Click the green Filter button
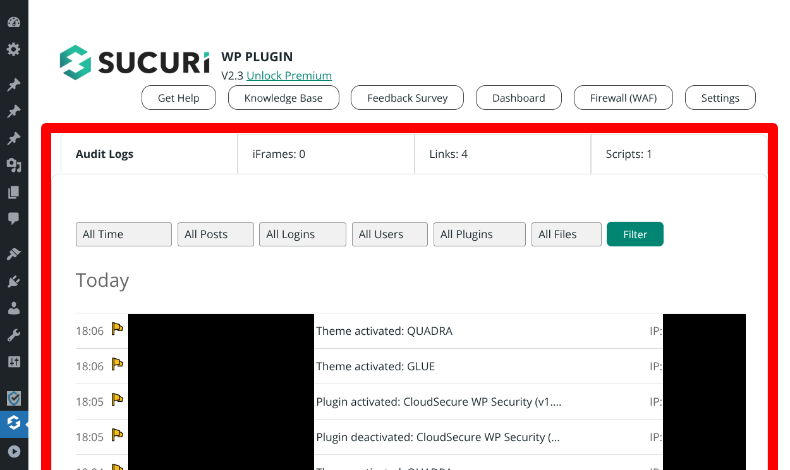 pyautogui.click(x=635, y=234)
